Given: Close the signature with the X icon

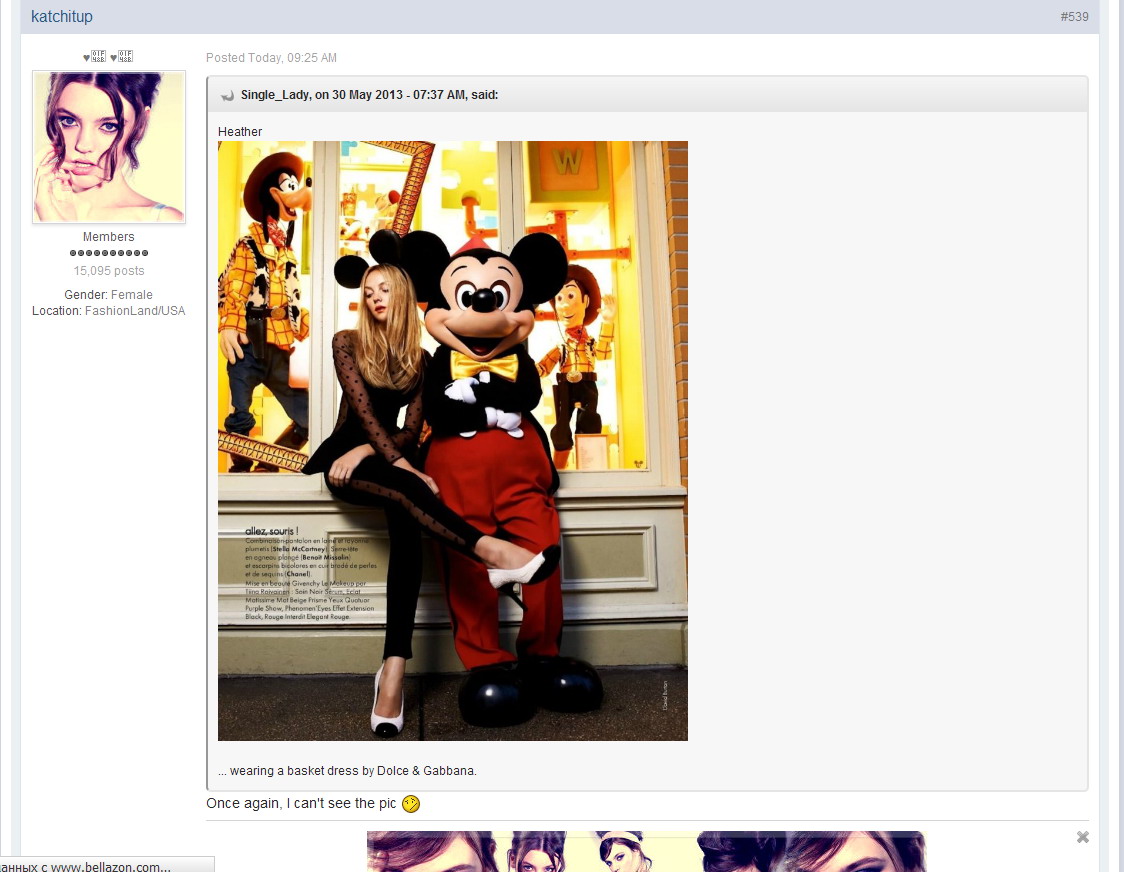Looking at the screenshot, I should [1082, 837].
